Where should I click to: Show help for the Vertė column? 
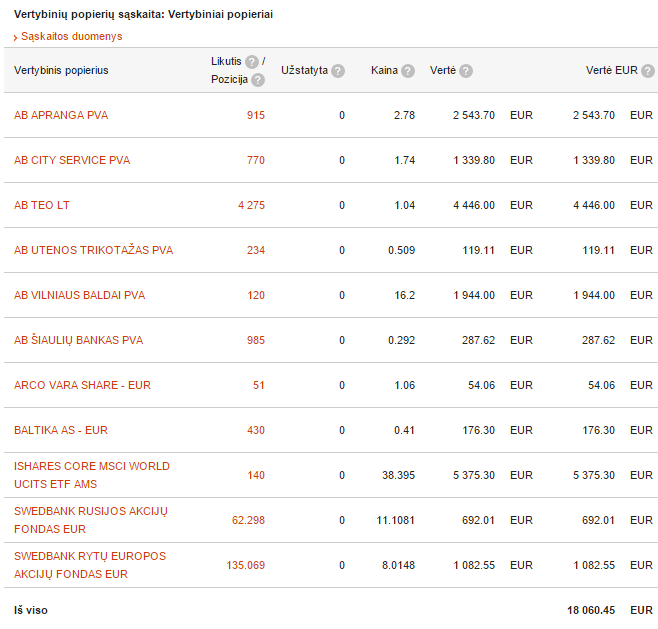465,71
